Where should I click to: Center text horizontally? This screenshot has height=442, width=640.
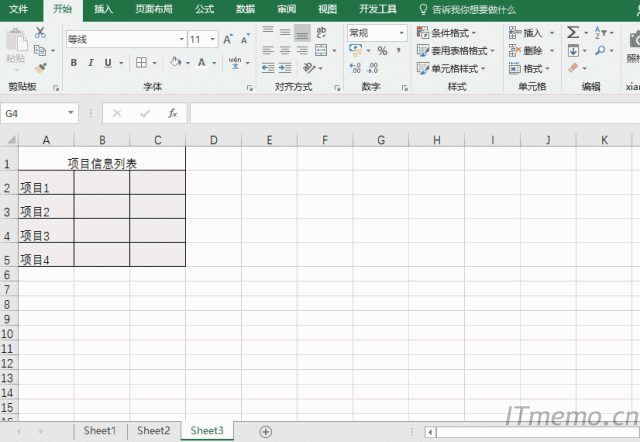(285, 50)
